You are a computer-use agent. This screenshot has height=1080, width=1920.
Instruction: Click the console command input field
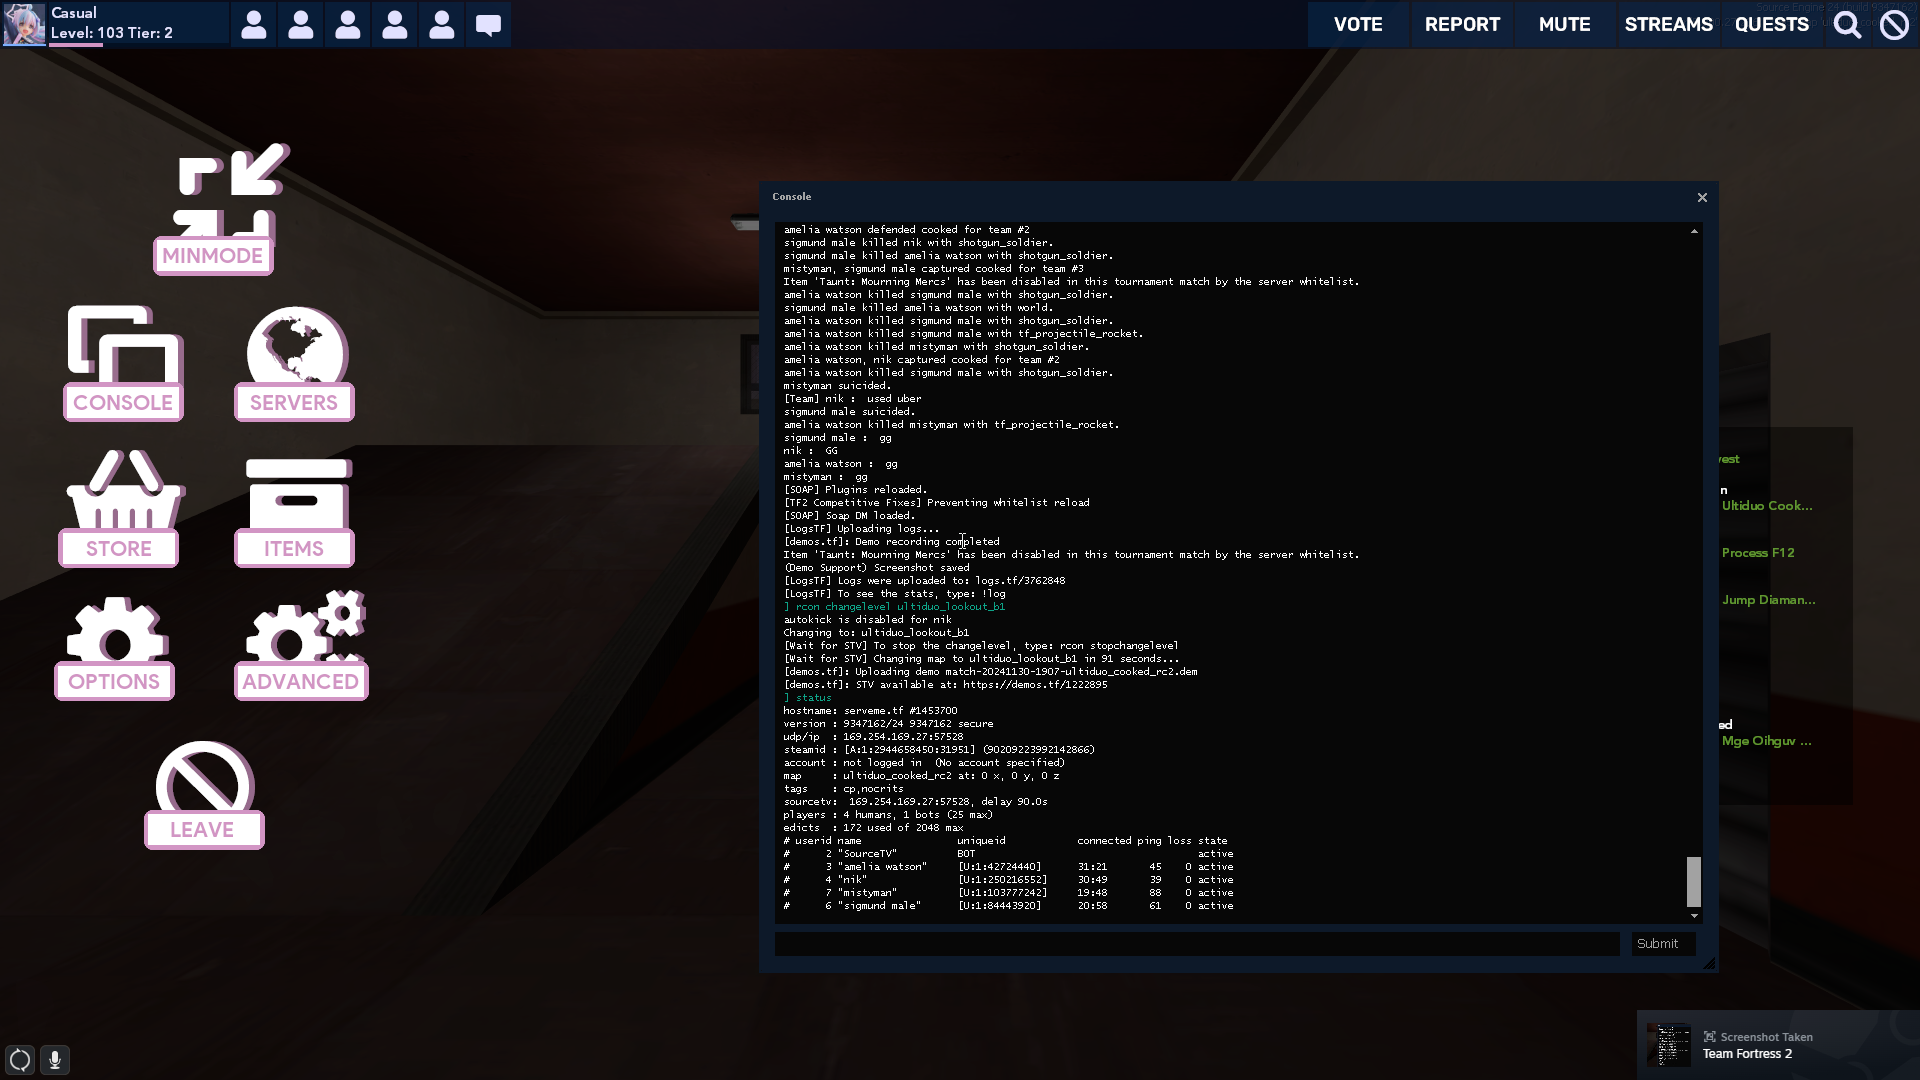coord(1196,944)
